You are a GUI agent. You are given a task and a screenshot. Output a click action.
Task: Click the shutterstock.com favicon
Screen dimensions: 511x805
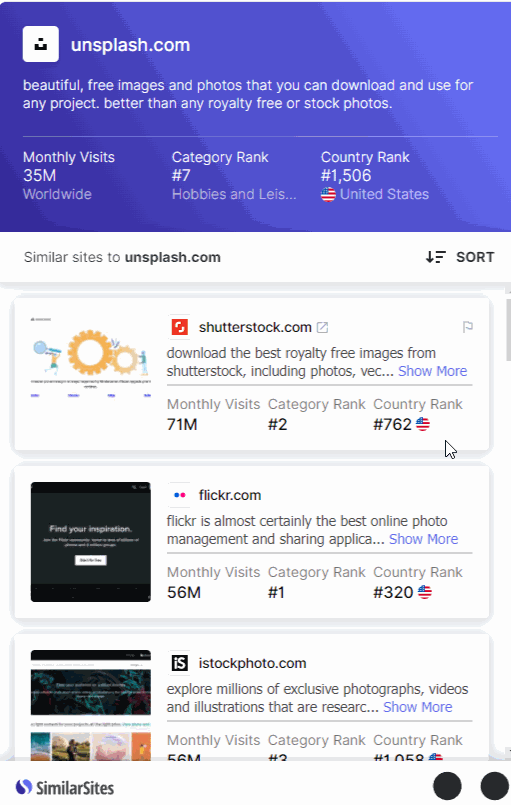(179, 327)
